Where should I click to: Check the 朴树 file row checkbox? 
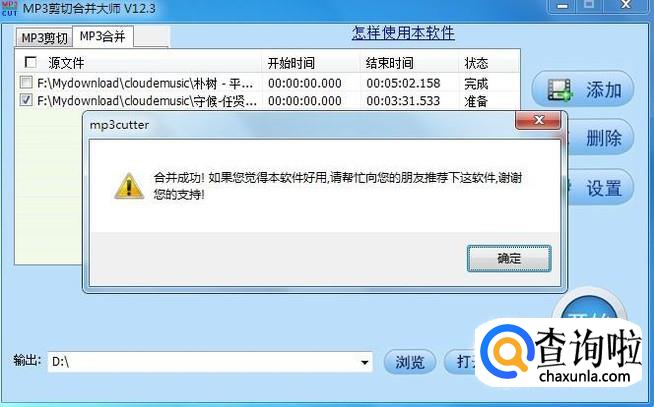point(26,82)
